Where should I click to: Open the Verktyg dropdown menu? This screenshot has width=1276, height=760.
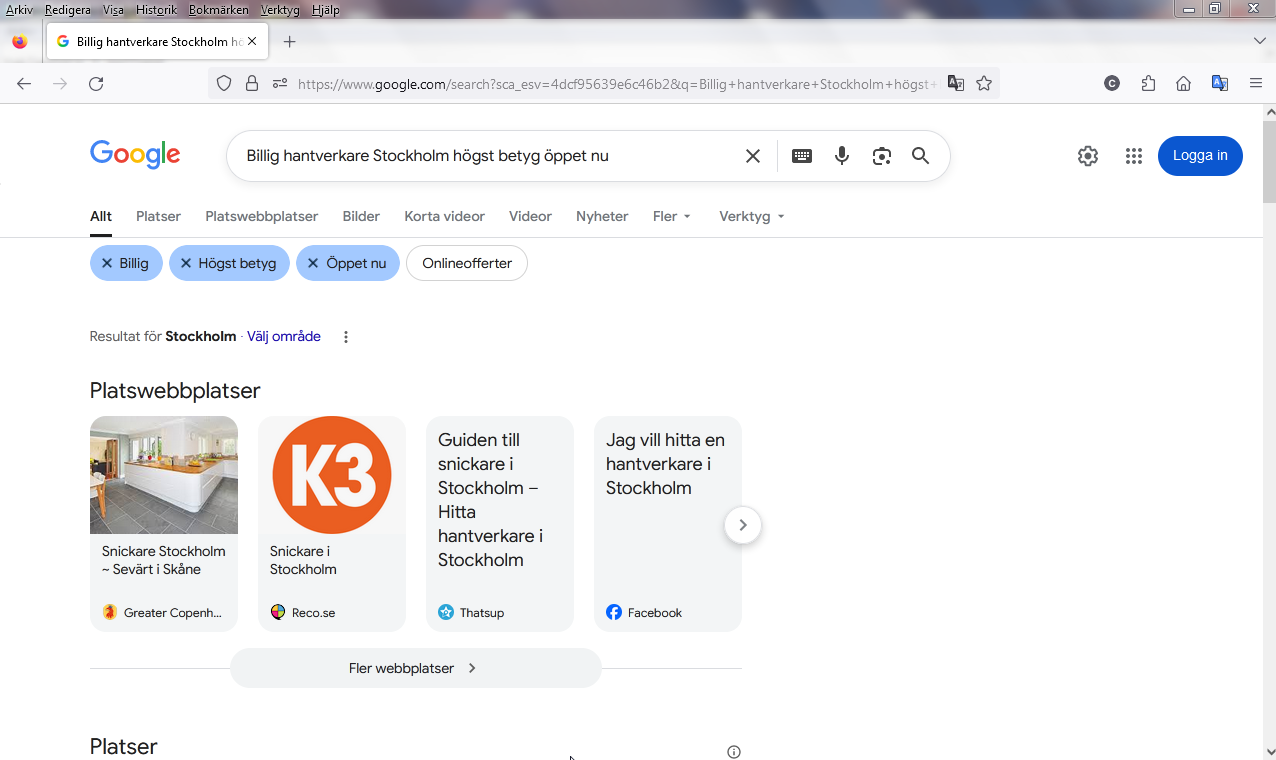(751, 216)
